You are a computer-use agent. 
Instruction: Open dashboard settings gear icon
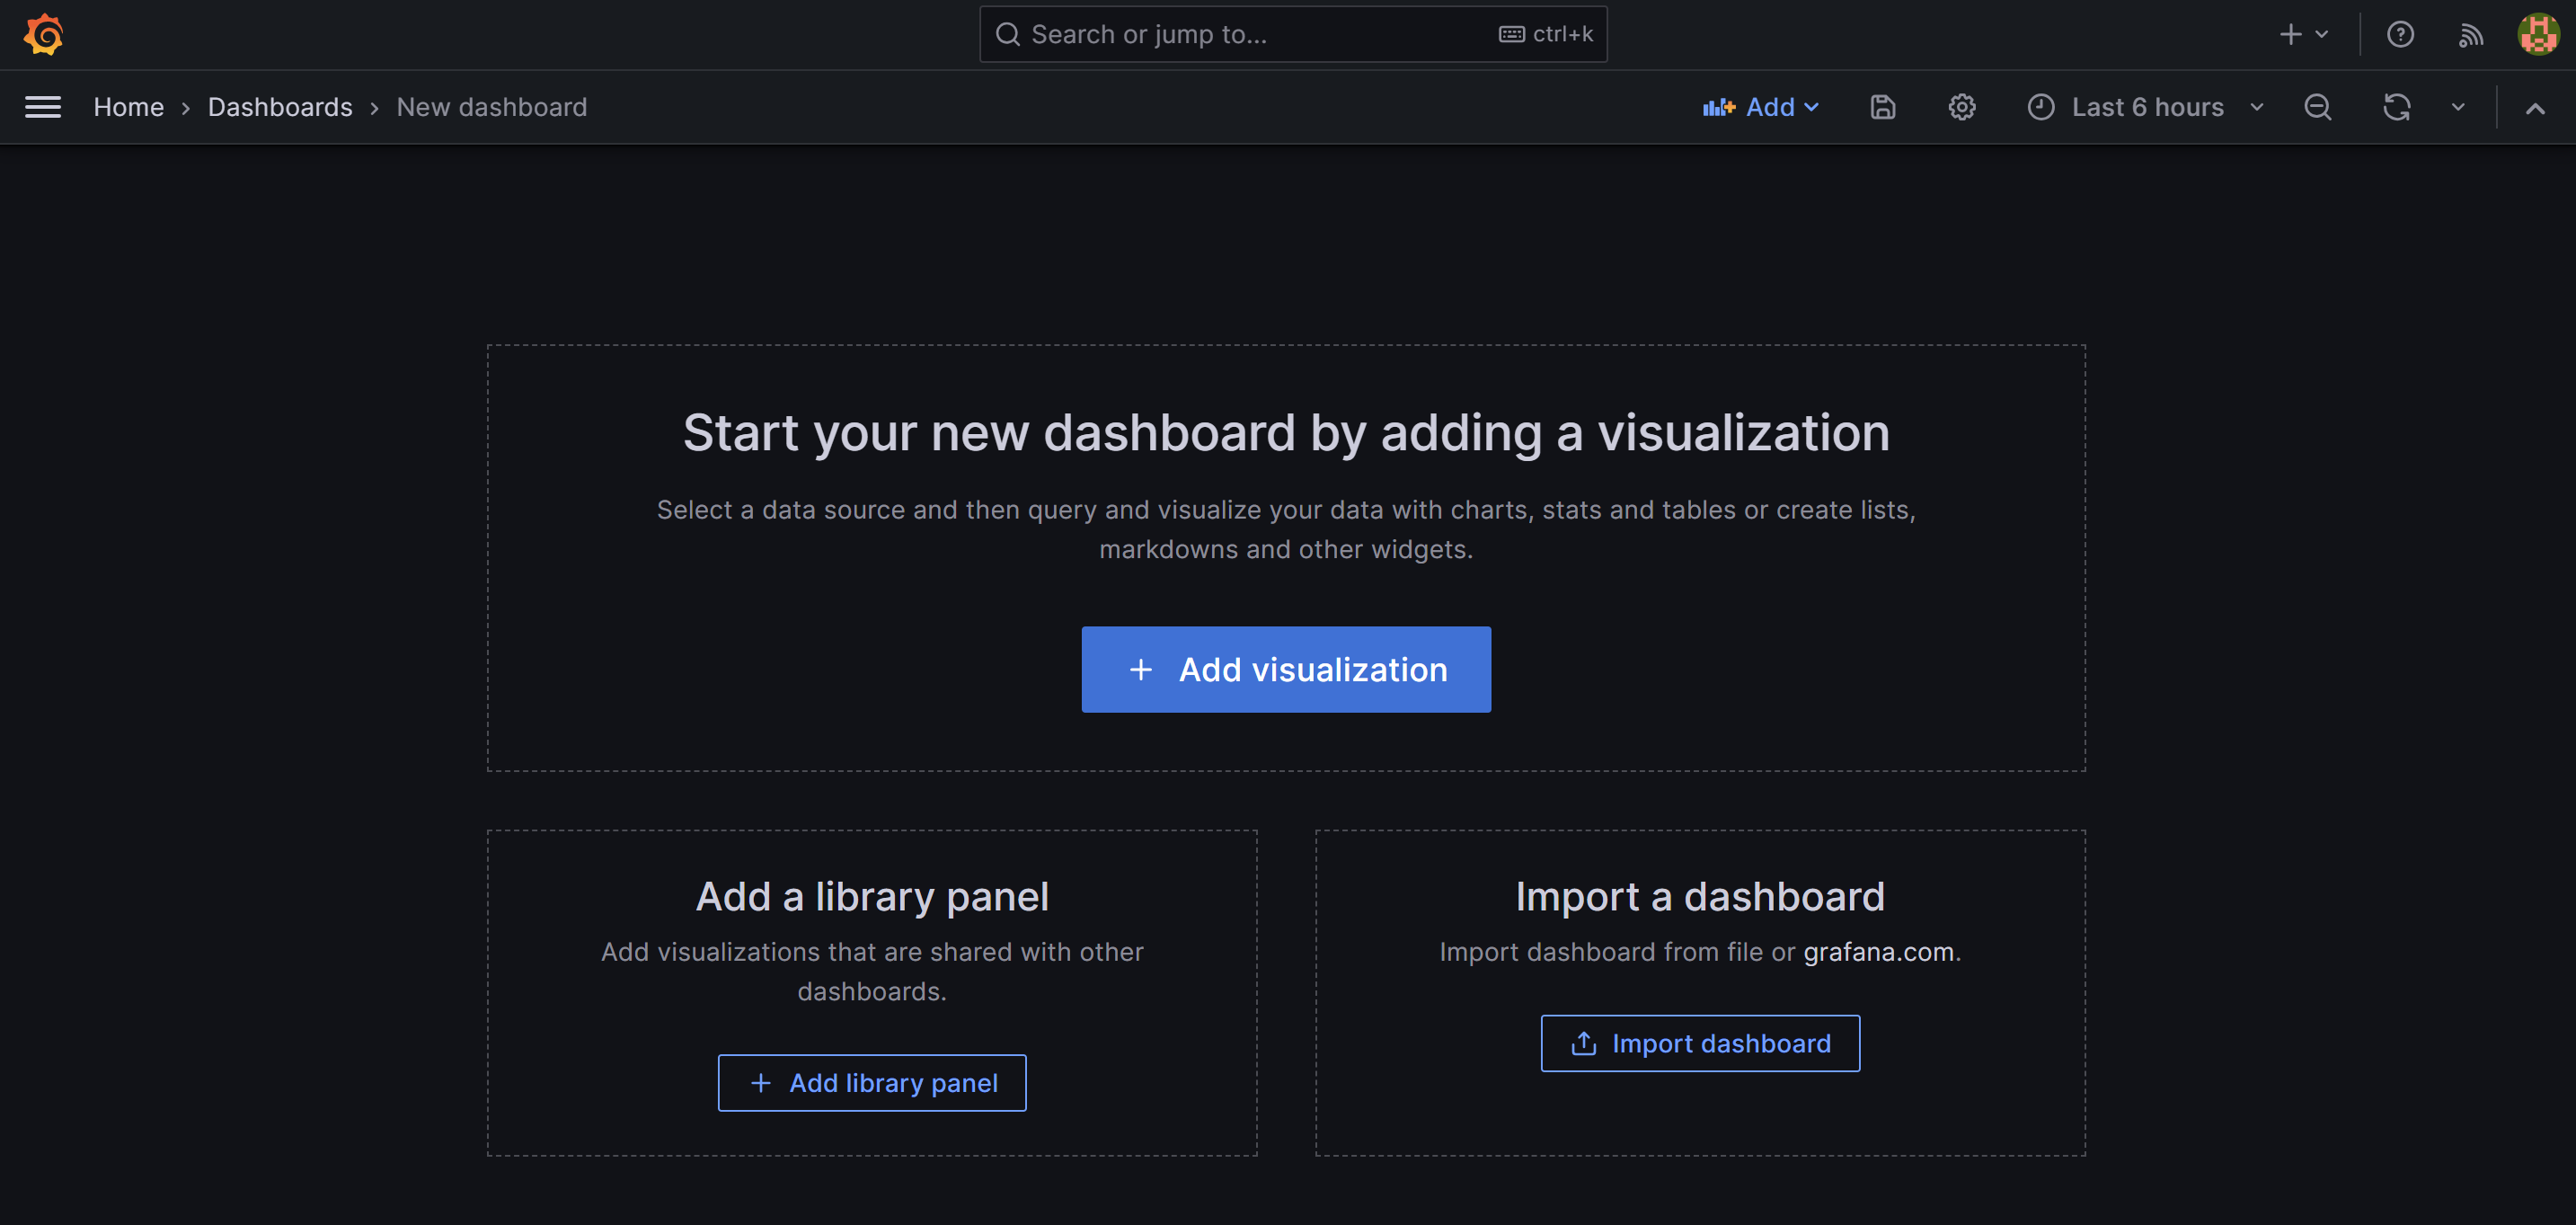point(1961,107)
